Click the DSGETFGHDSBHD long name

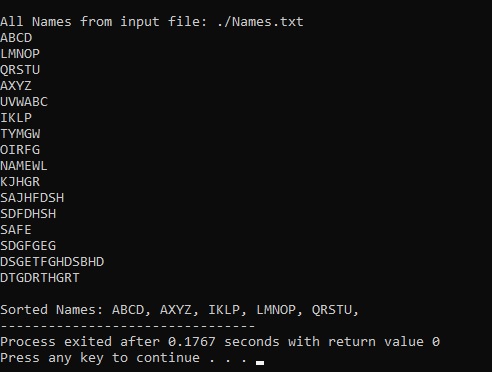[x=52, y=262]
